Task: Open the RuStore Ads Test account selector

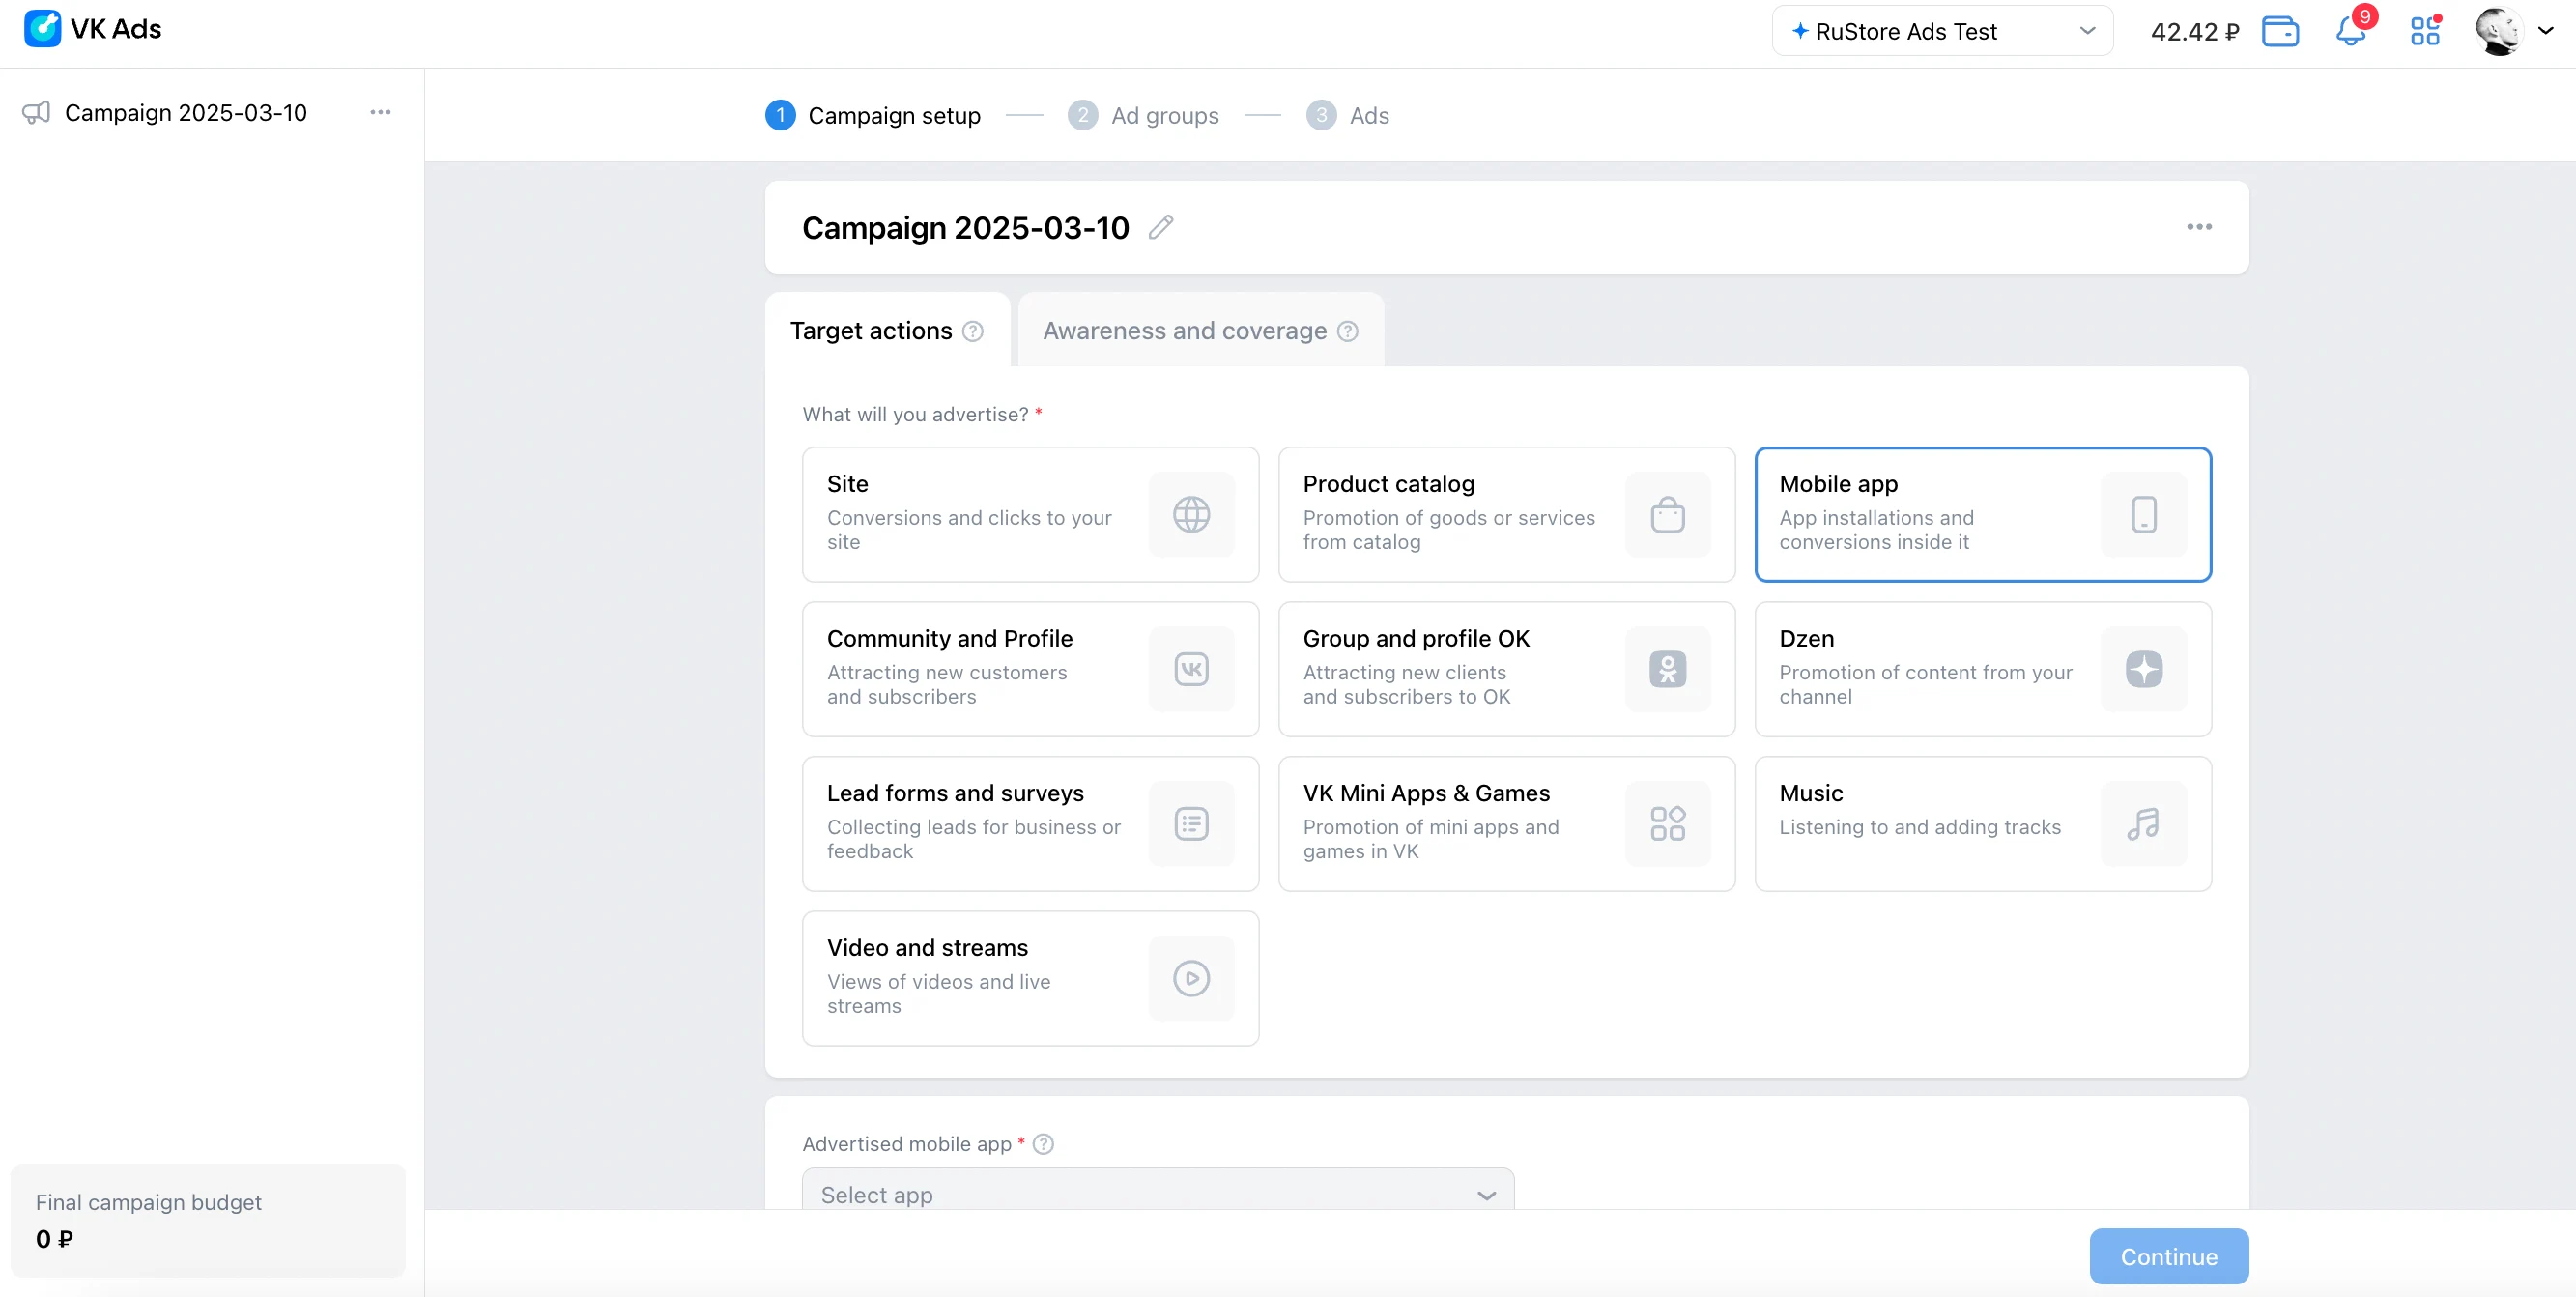Action: [x=1942, y=31]
